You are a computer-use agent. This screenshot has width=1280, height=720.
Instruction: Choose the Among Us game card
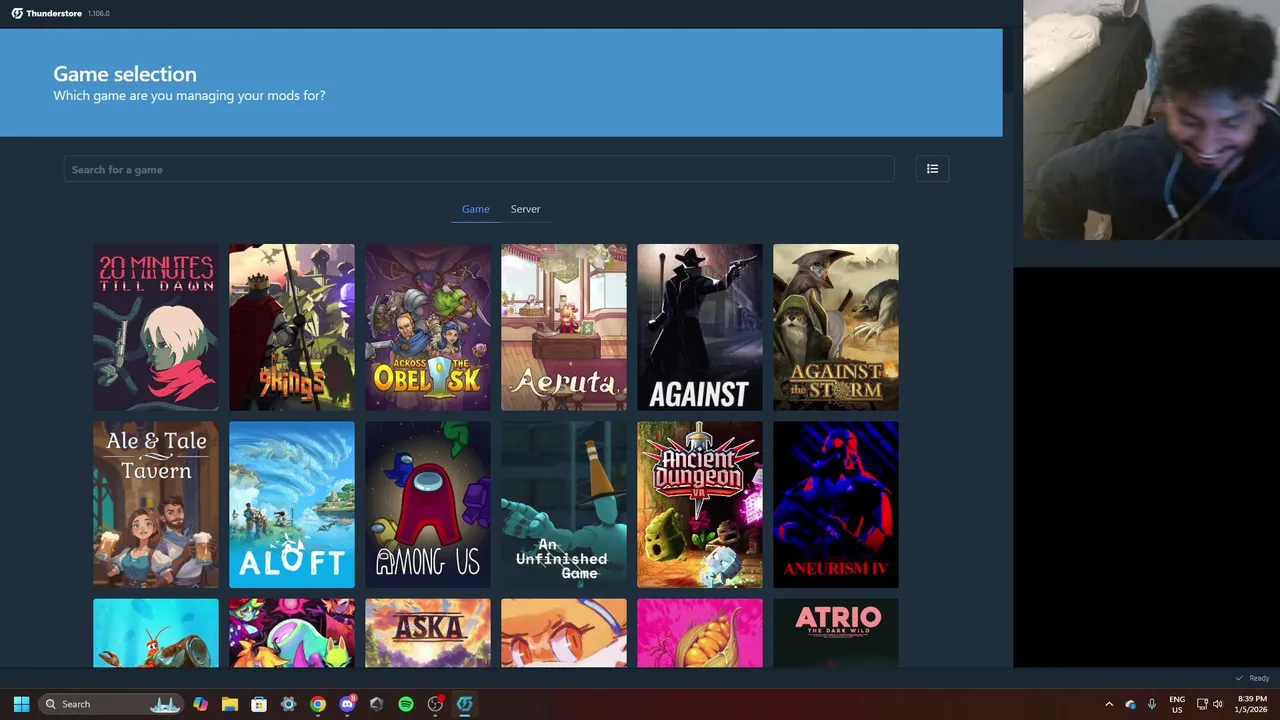click(428, 504)
